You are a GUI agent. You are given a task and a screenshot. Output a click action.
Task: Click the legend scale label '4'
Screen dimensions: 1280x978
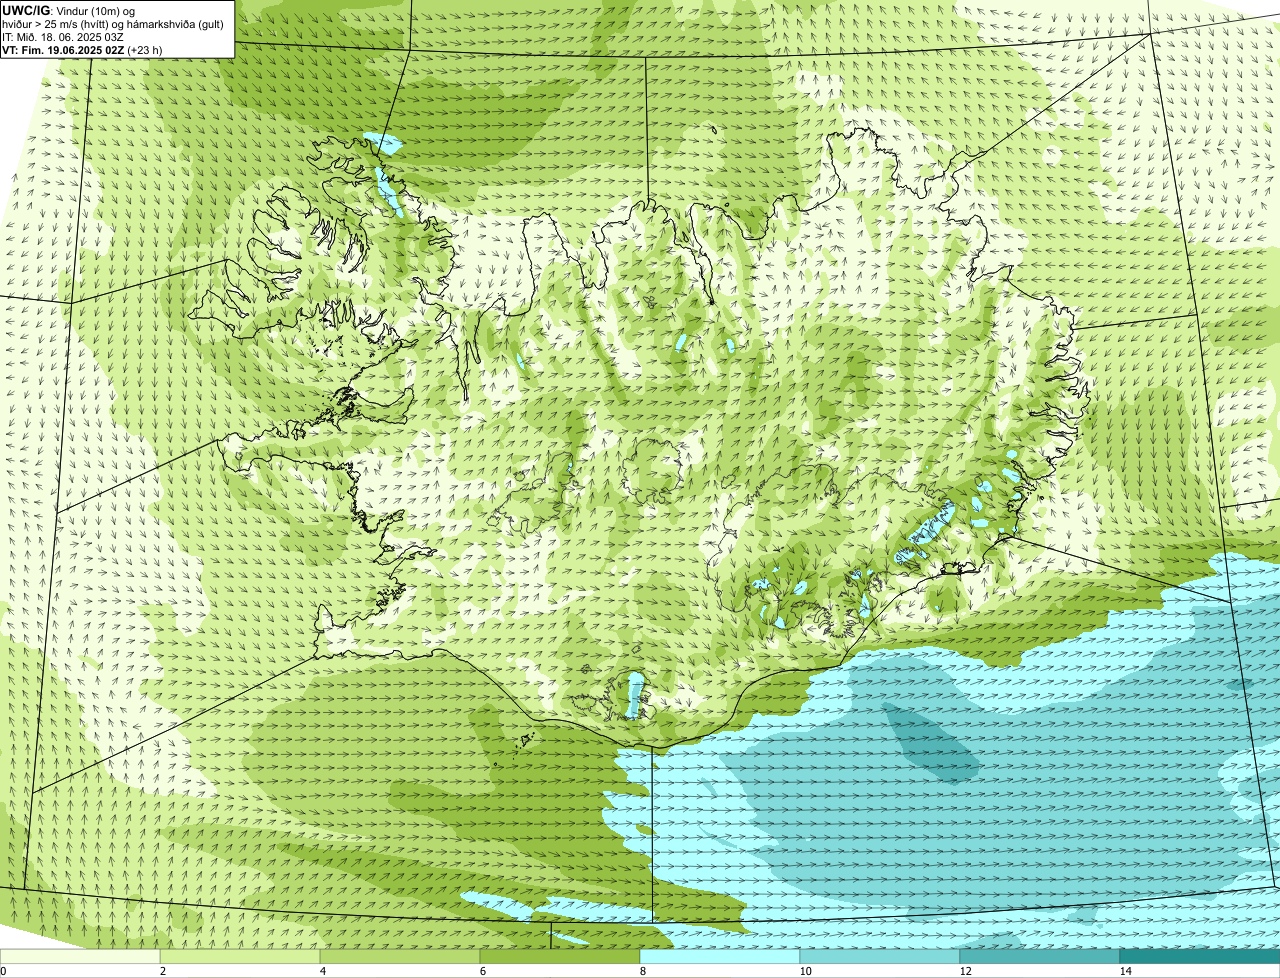pos(322,971)
